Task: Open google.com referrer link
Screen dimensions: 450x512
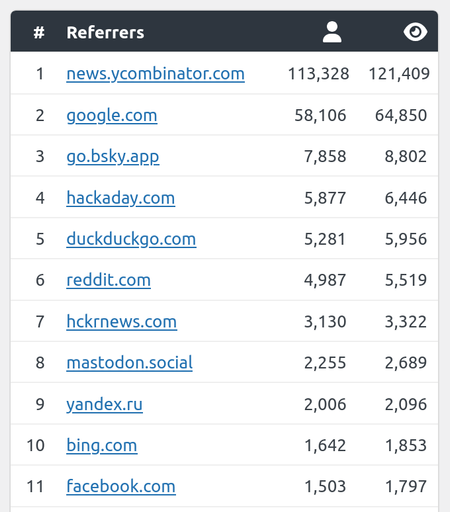Action: [112, 116]
